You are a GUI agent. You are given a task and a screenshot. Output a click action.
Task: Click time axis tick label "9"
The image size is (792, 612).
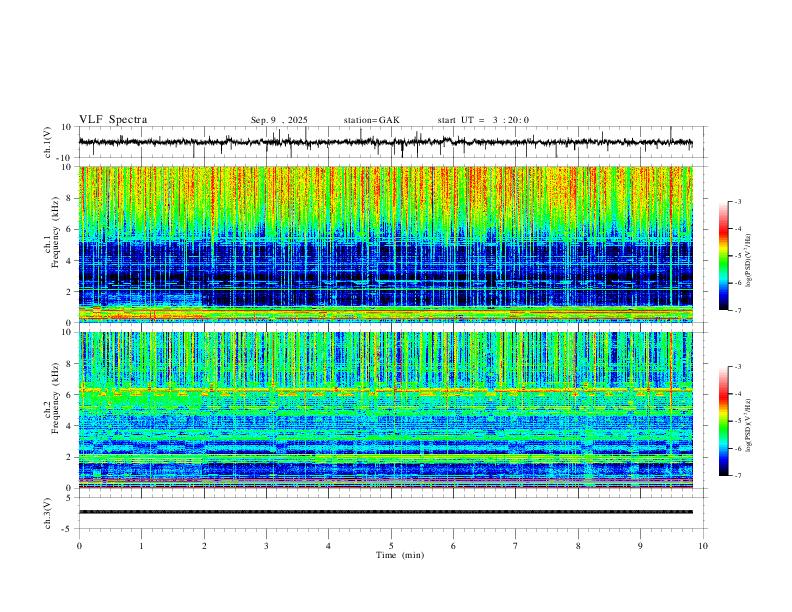640,546
